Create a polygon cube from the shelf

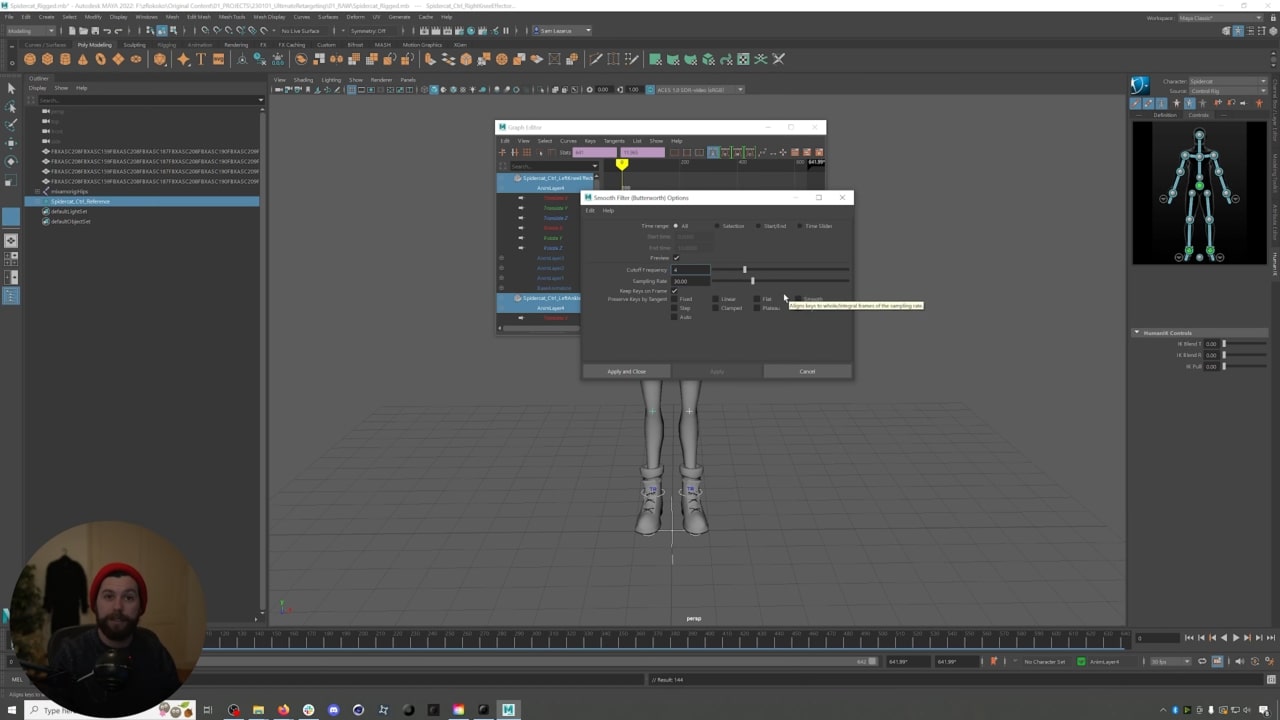coord(47,59)
